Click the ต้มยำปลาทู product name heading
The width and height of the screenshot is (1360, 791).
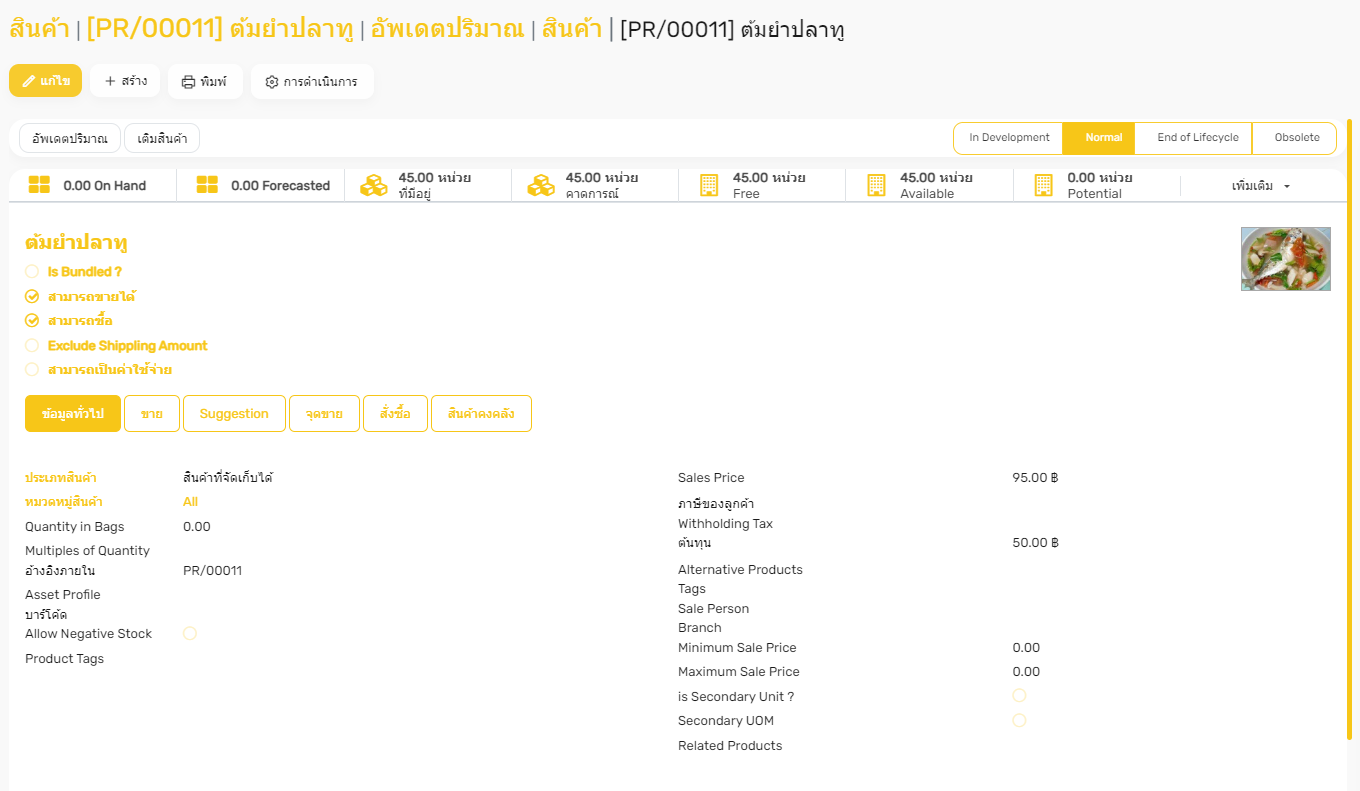point(76,243)
